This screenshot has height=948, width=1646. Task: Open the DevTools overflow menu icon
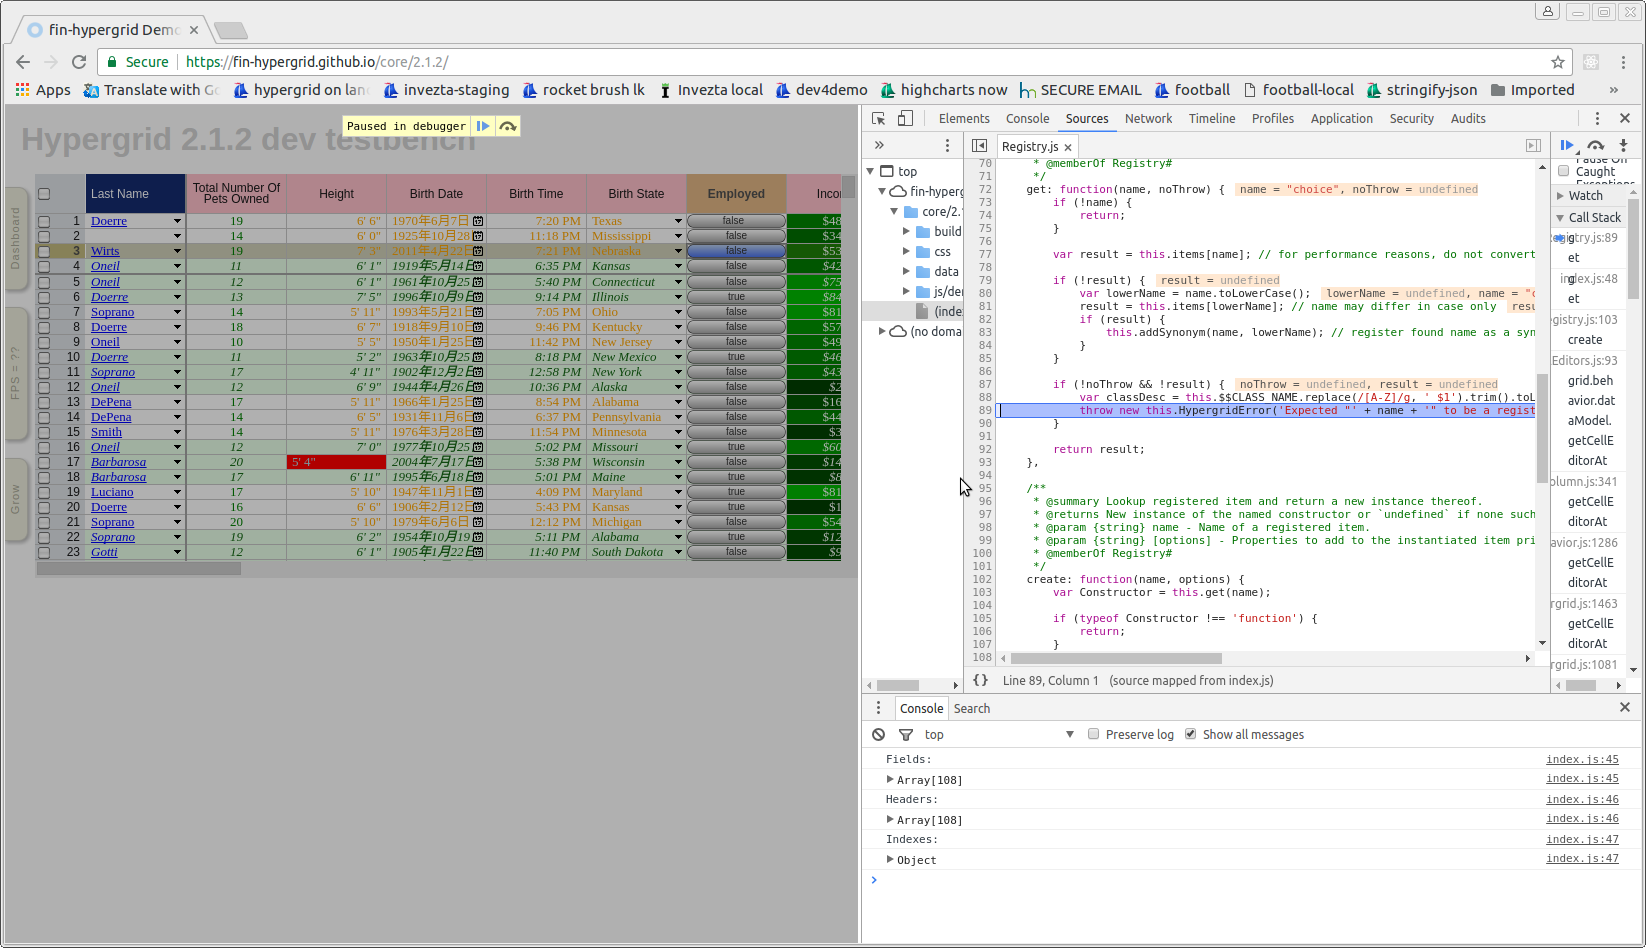[x=1597, y=118]
